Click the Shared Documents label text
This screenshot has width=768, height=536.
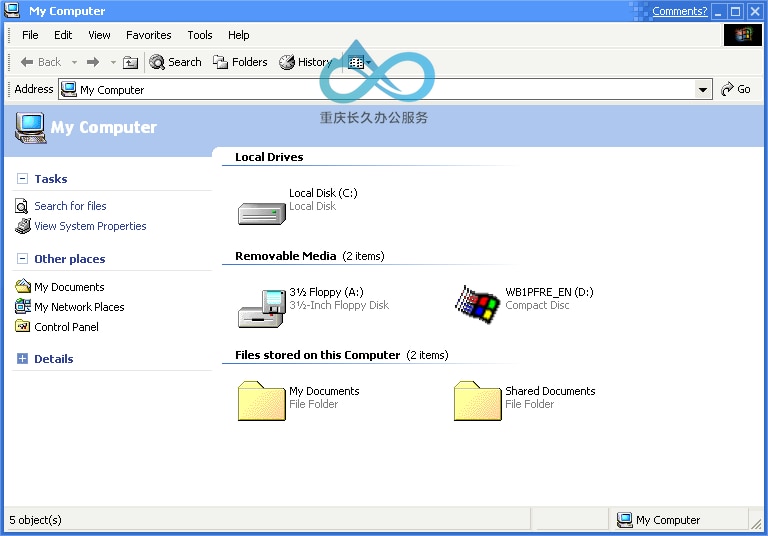pos(550,391)
